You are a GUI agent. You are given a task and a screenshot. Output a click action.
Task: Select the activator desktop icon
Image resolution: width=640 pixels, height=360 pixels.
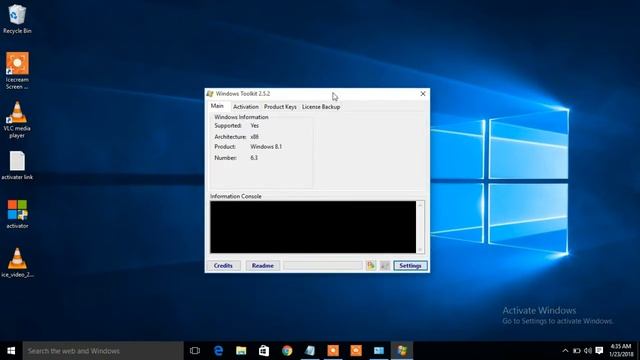[x=17, y=214]
